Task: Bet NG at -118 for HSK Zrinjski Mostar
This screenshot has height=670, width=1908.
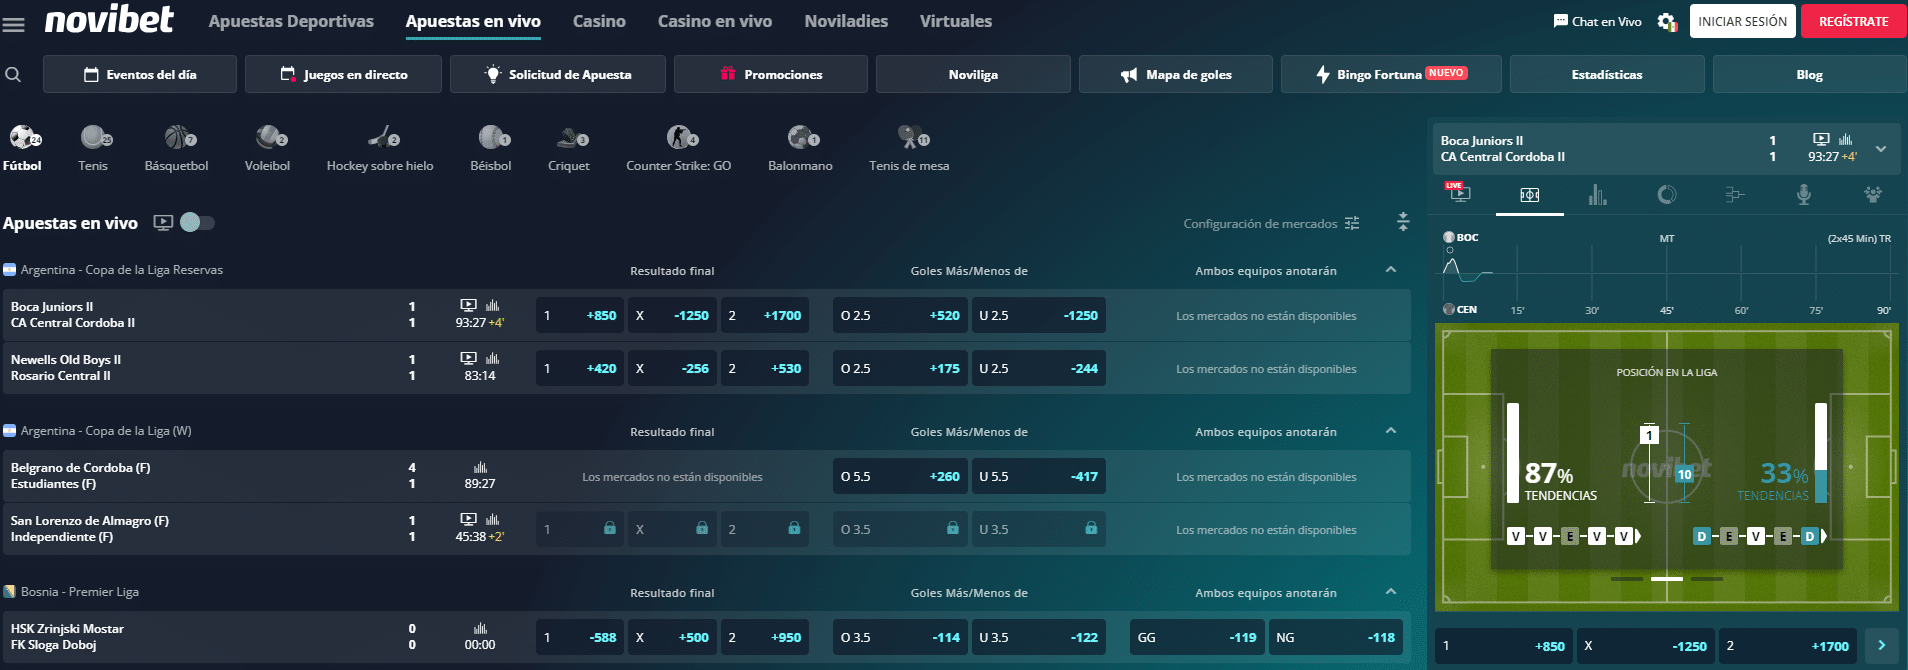Action: tap(1336, 637)
